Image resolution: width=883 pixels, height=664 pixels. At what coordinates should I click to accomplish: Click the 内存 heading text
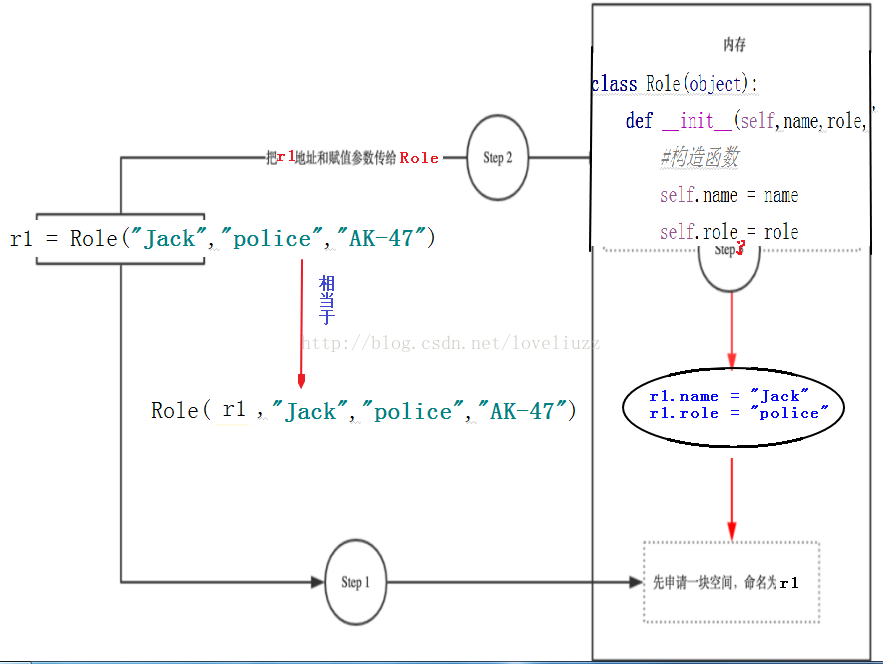(734, 44)
